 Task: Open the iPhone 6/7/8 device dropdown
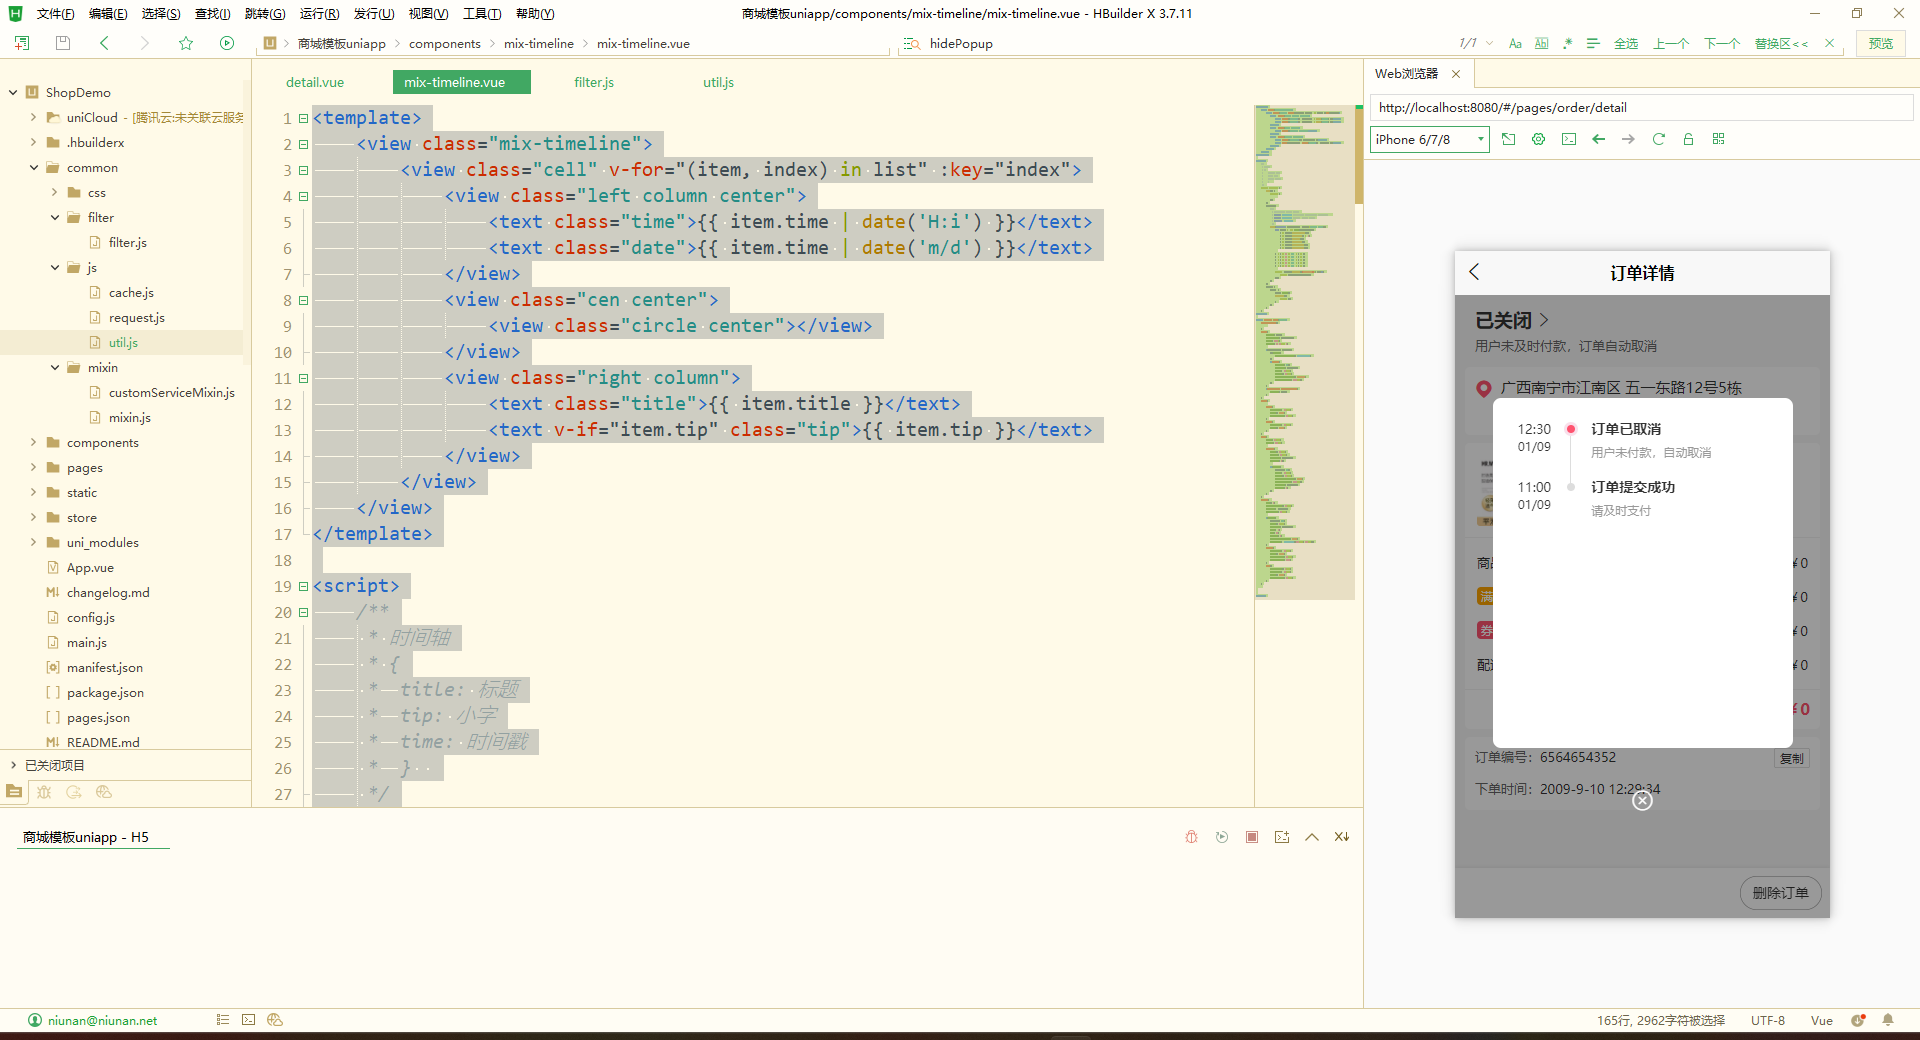(x=1429, y=139)
